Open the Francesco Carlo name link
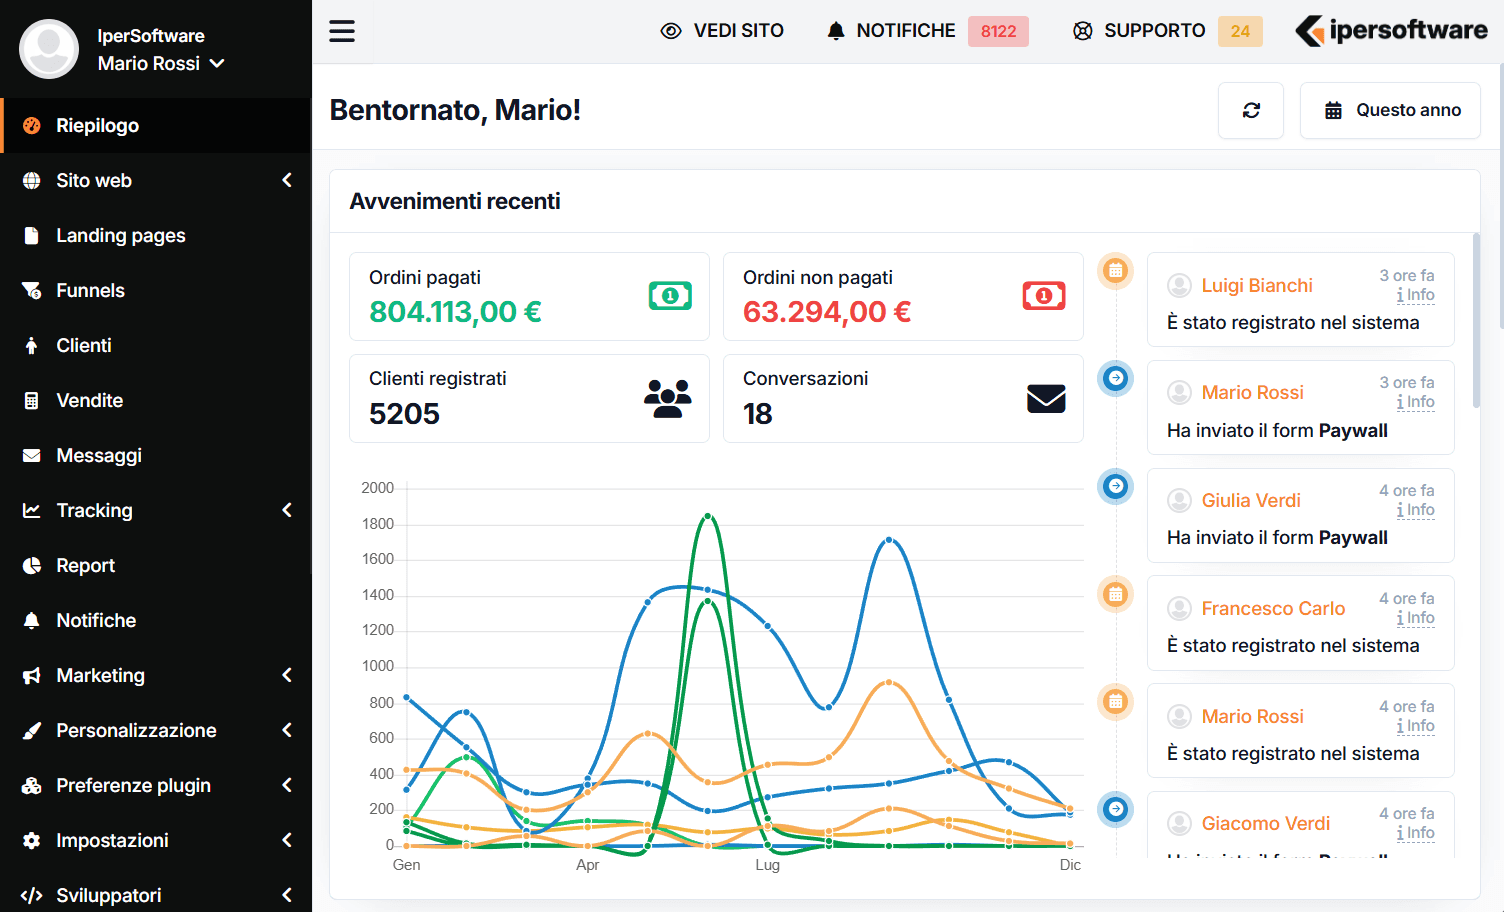 [x=1273, y=608]
